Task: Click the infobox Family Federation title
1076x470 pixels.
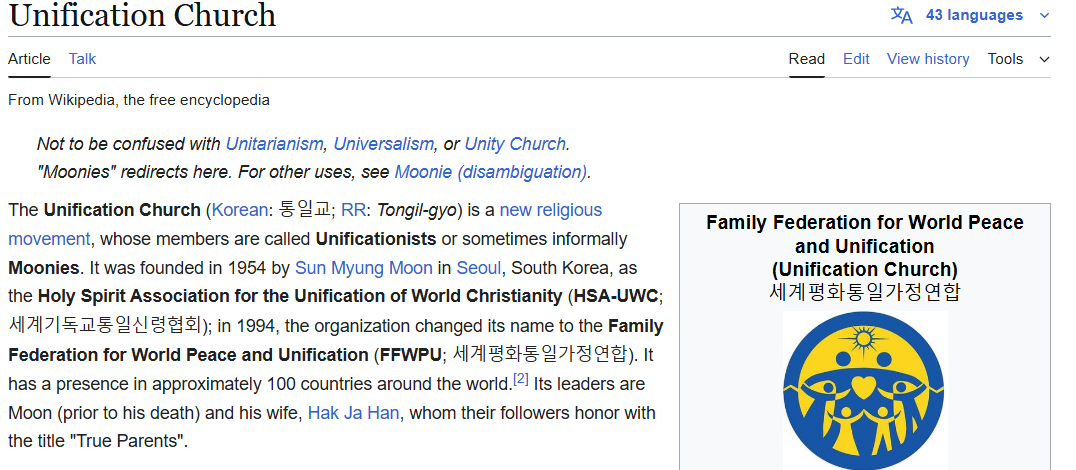Action: pyautogui.click(x=865, y=246)
